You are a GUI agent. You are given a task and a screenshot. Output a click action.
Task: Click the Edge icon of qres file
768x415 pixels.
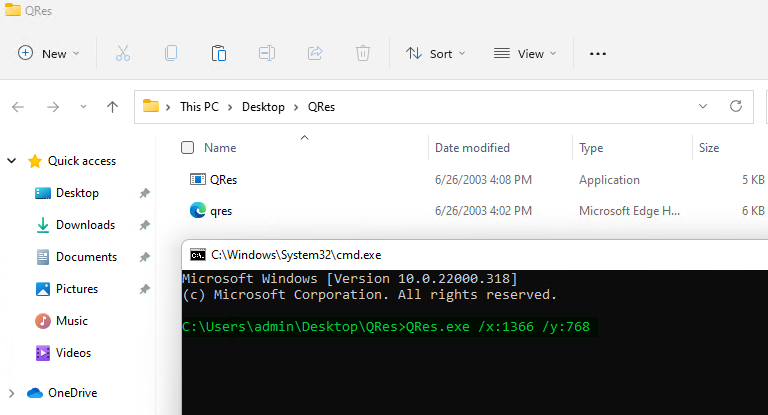(198, 210)
